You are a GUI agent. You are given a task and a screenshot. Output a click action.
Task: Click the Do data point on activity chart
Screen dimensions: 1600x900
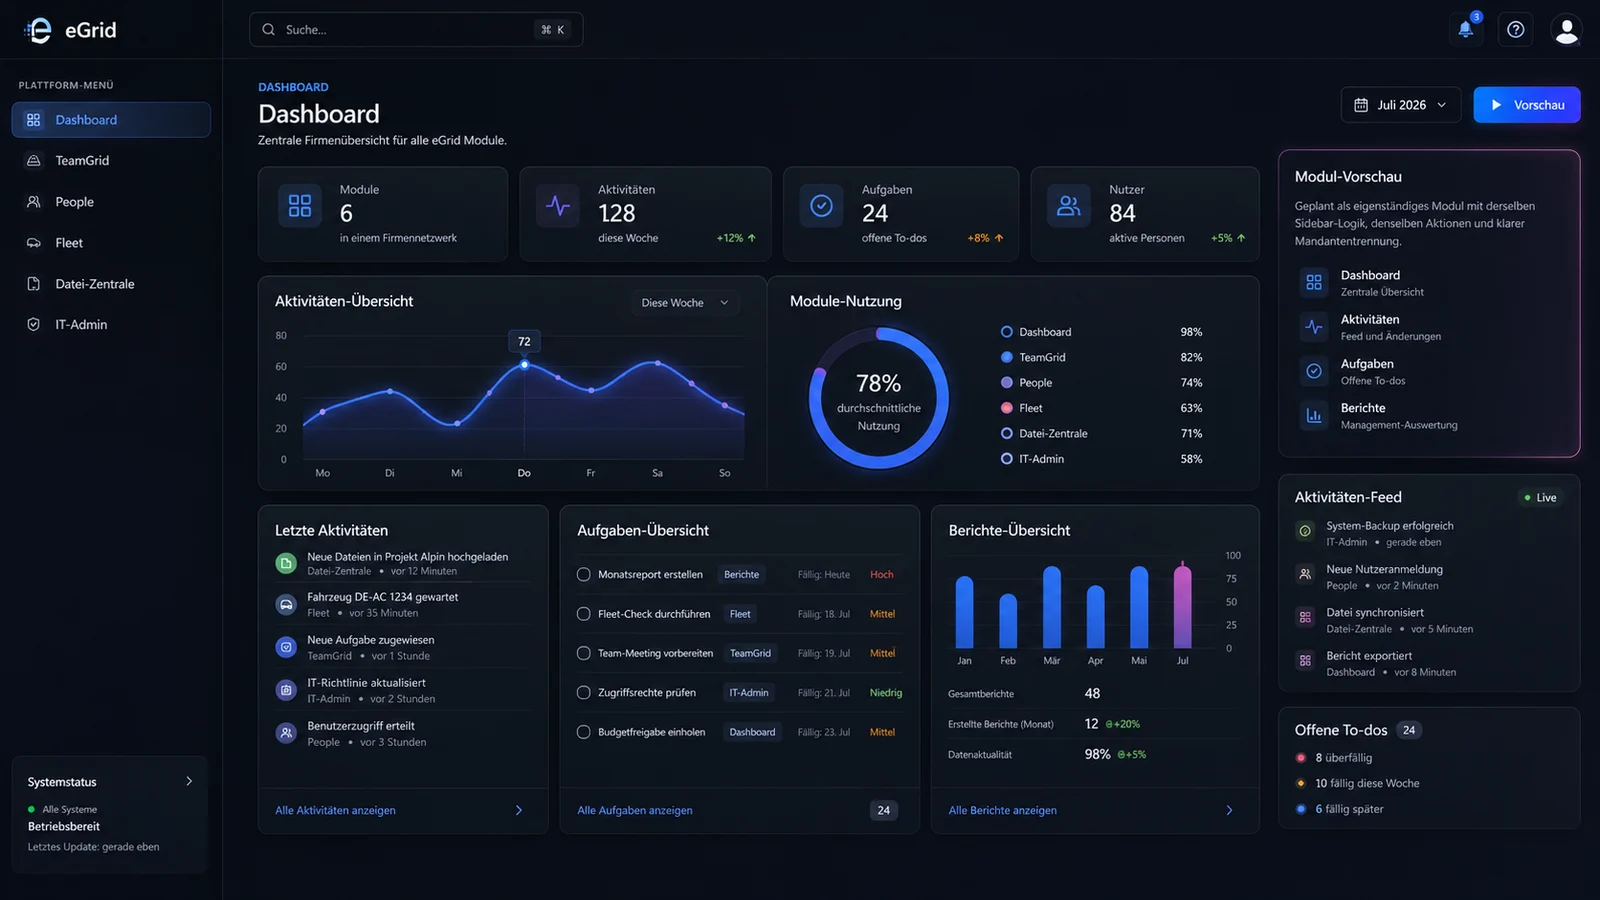524,365
